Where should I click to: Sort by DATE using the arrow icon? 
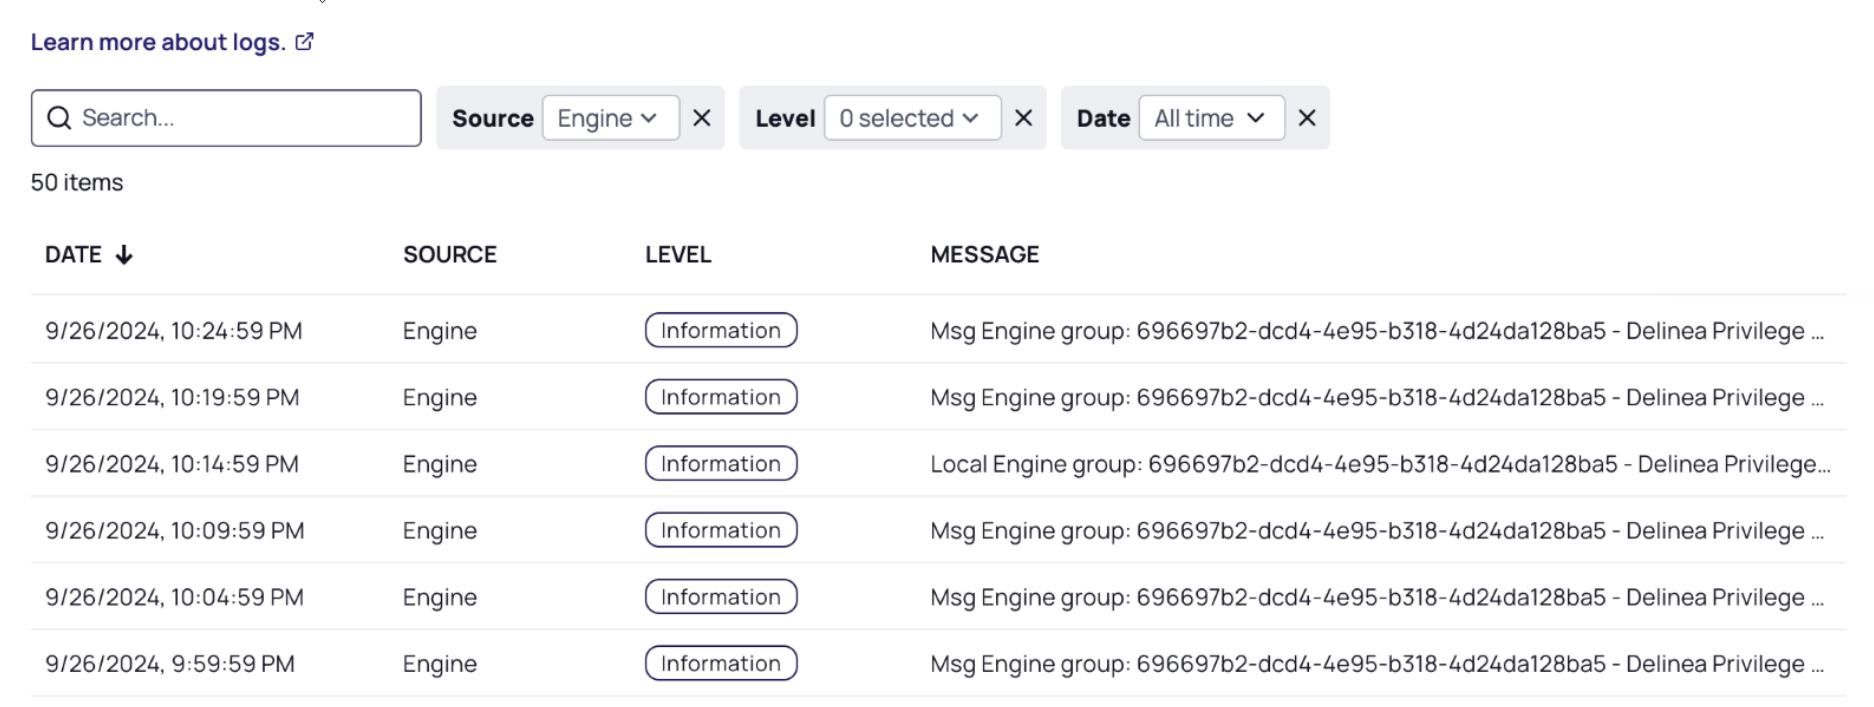(x=124, y=255)
